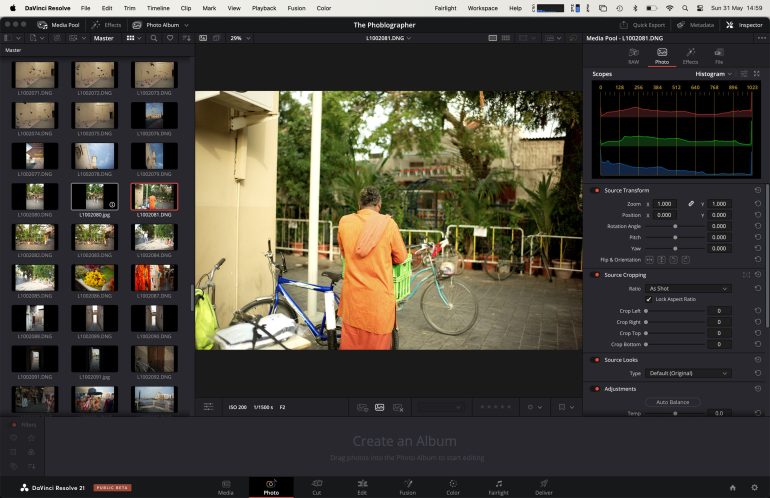Adjust the Yaw slider
770x498 pixels.
675,249
